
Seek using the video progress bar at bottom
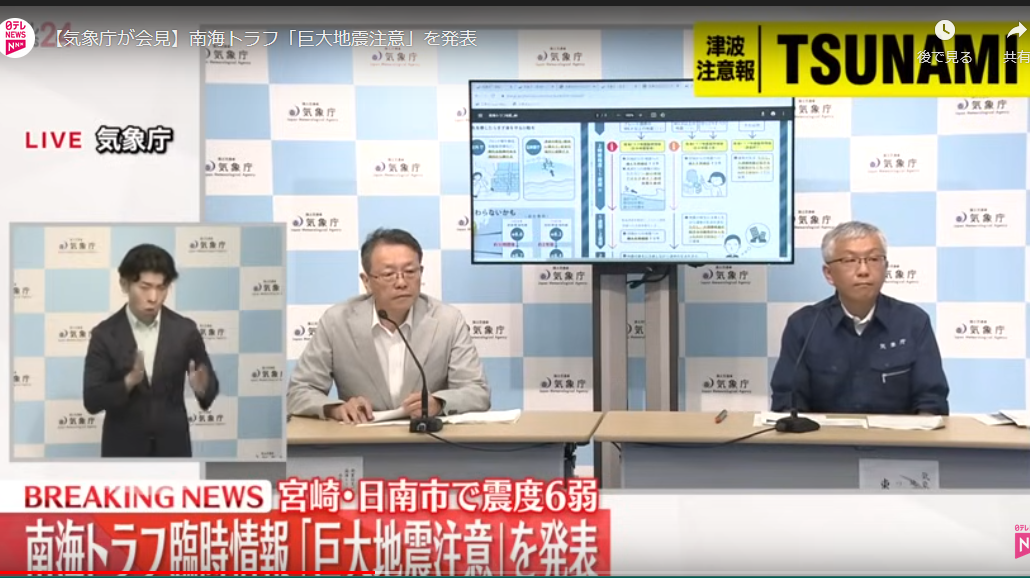click(x=515, y=574)
